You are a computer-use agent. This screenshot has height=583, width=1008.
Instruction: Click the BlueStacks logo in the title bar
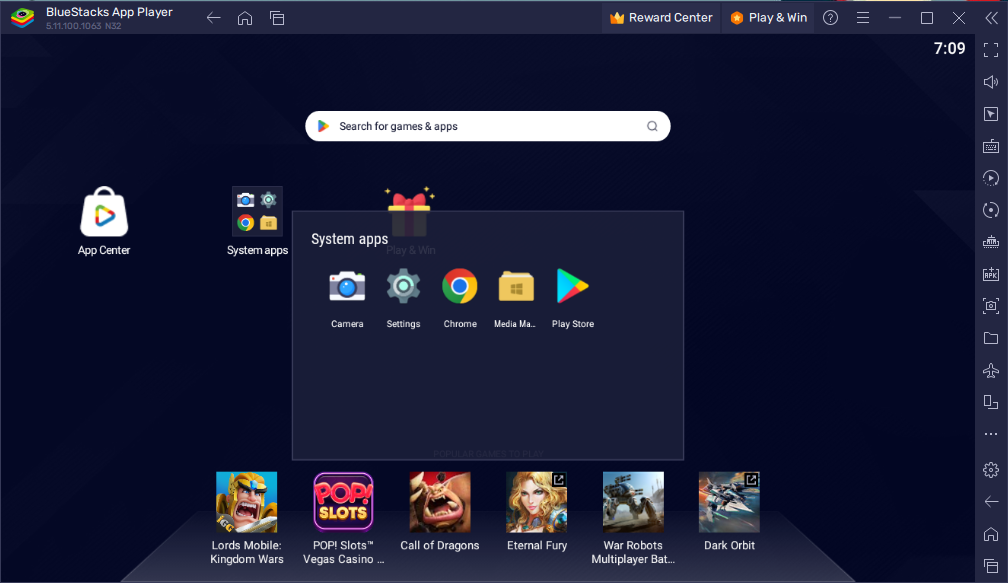22,17
